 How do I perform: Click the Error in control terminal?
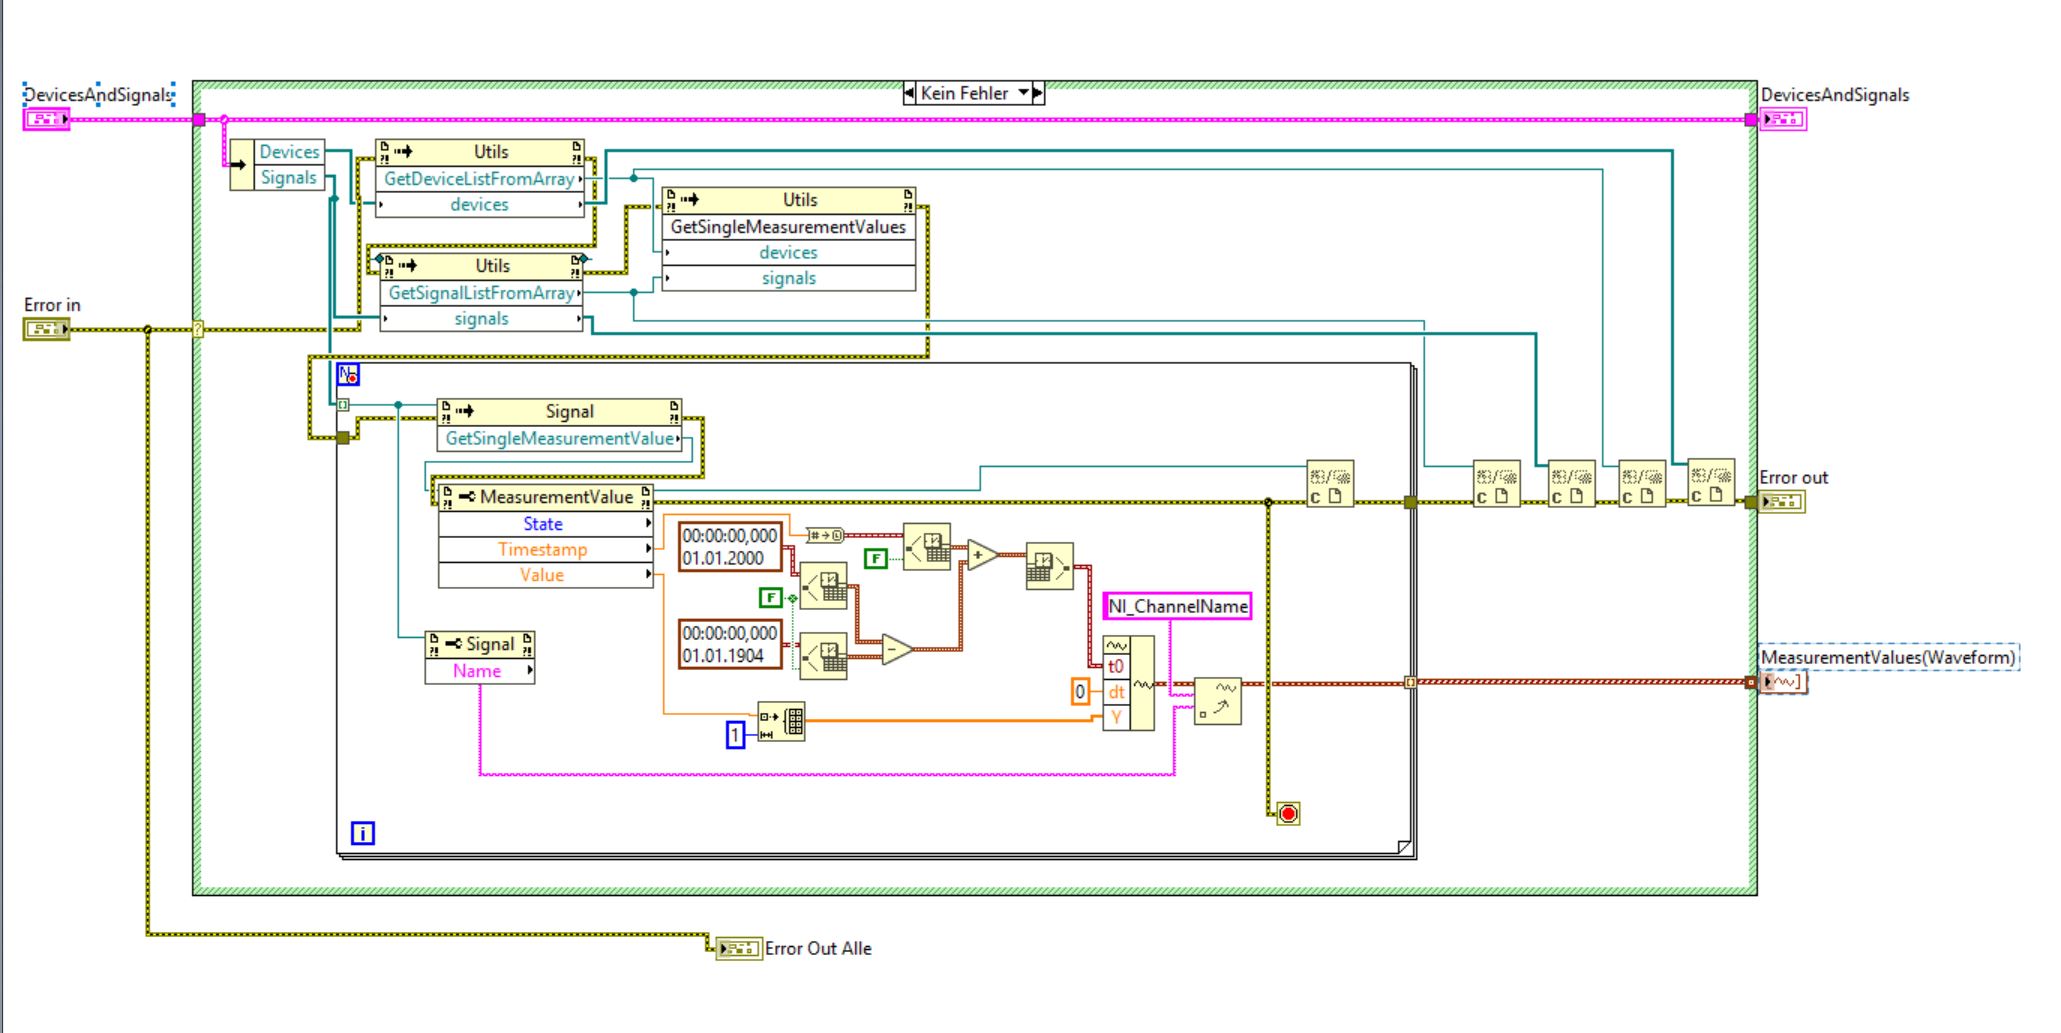(x=46, y=329)
